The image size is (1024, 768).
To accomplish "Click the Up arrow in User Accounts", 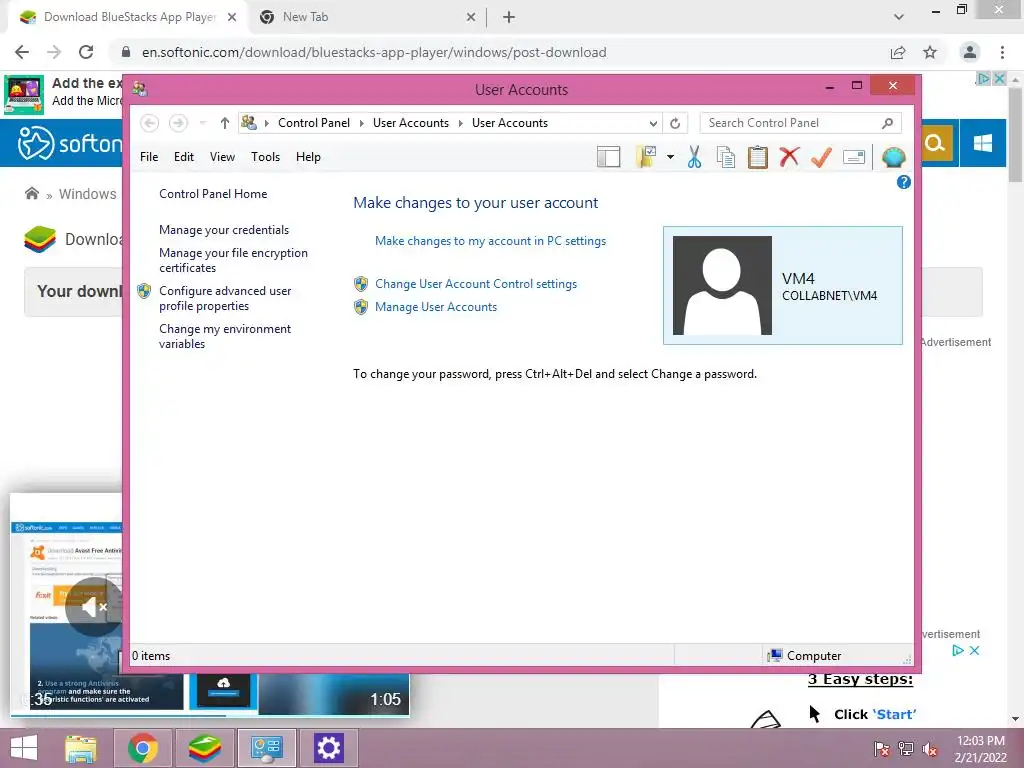I will (225, 123).
